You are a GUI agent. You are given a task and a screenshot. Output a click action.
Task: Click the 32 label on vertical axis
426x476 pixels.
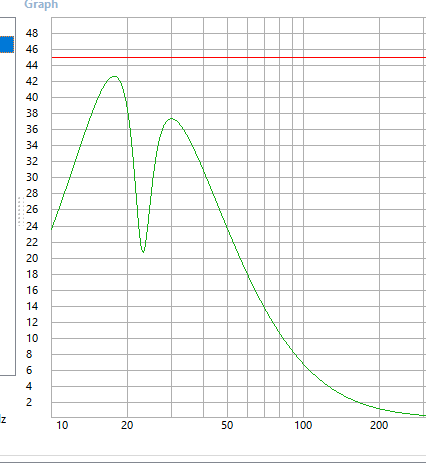click(32, 161)
